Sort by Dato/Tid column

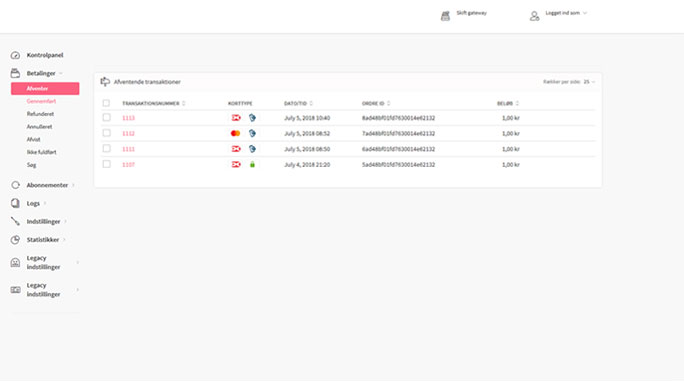pos(298,103)
